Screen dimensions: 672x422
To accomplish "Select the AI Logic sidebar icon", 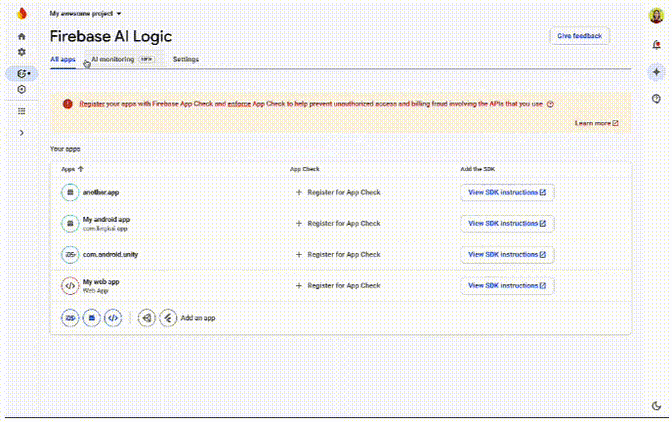I will 22,74.
